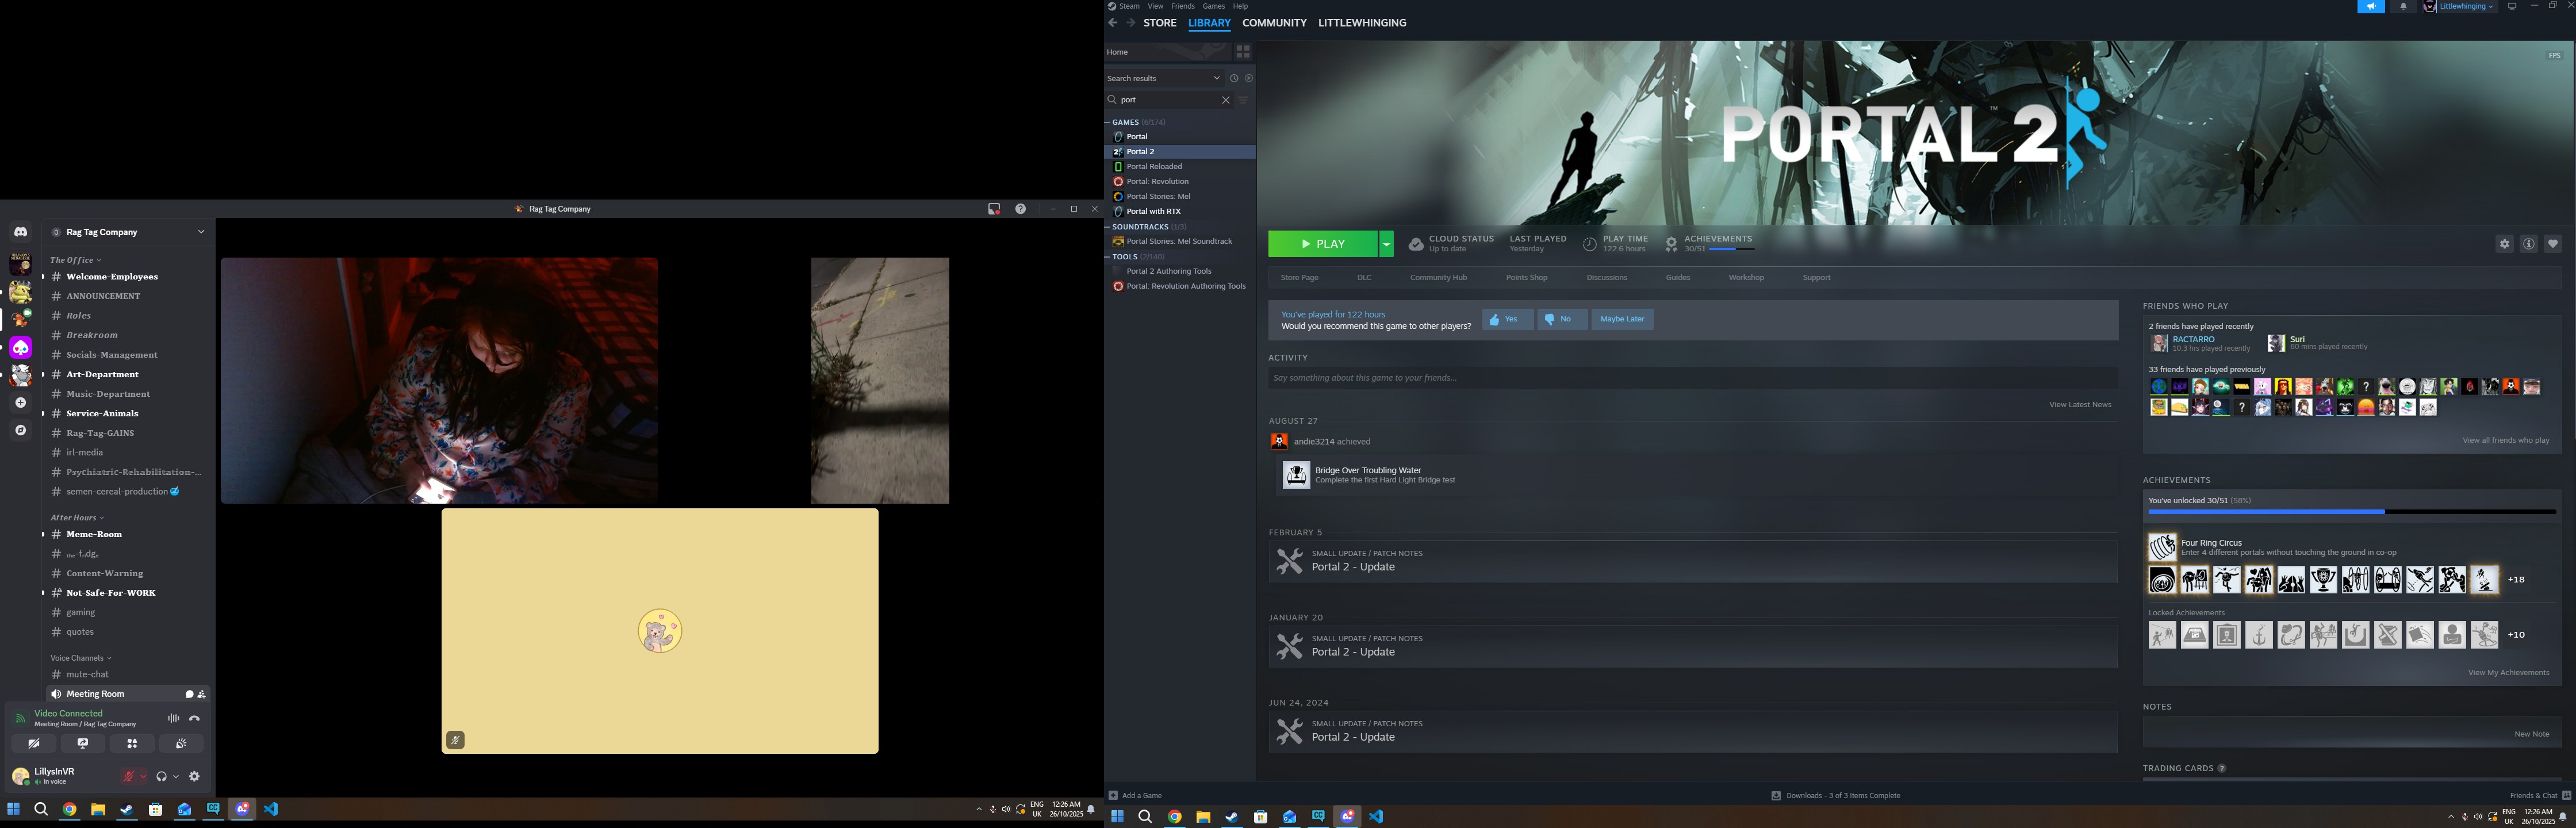Unmute microphone in Discord user panel
Screen dimensions: 2576x828
tap(128, 776)
